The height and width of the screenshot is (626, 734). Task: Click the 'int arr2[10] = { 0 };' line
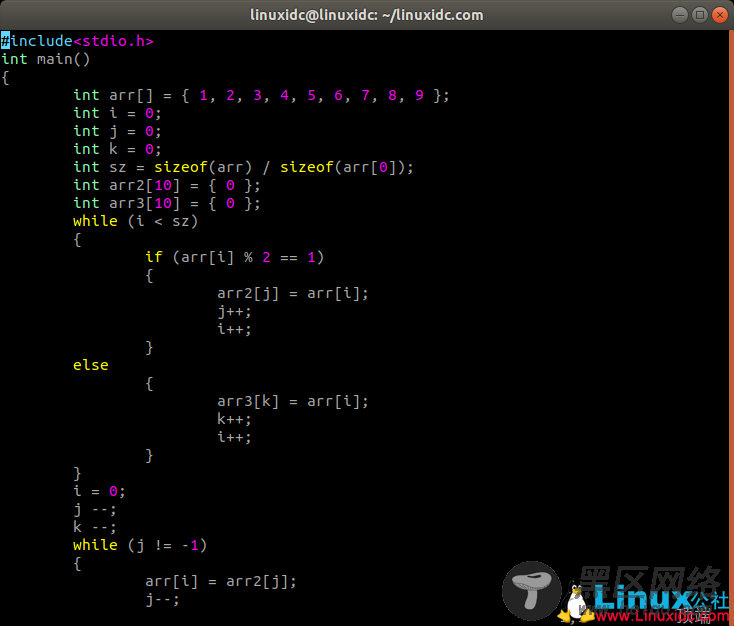click(x=167, y=185)
